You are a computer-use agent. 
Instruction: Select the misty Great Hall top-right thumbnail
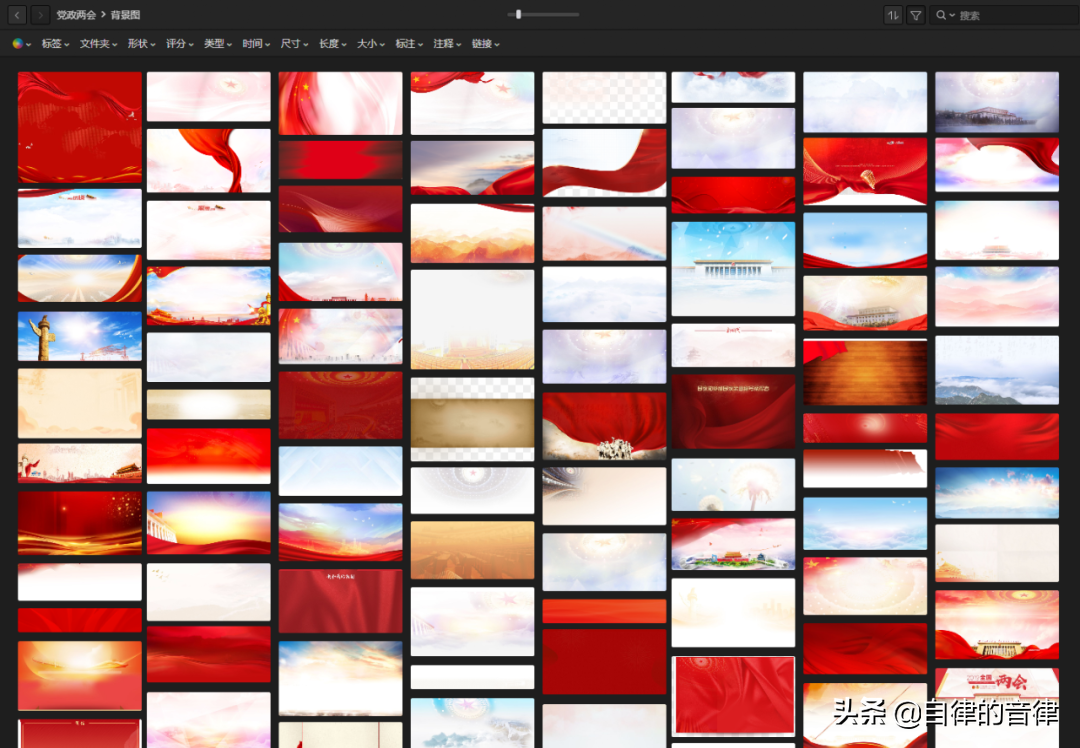coord(997,102)
